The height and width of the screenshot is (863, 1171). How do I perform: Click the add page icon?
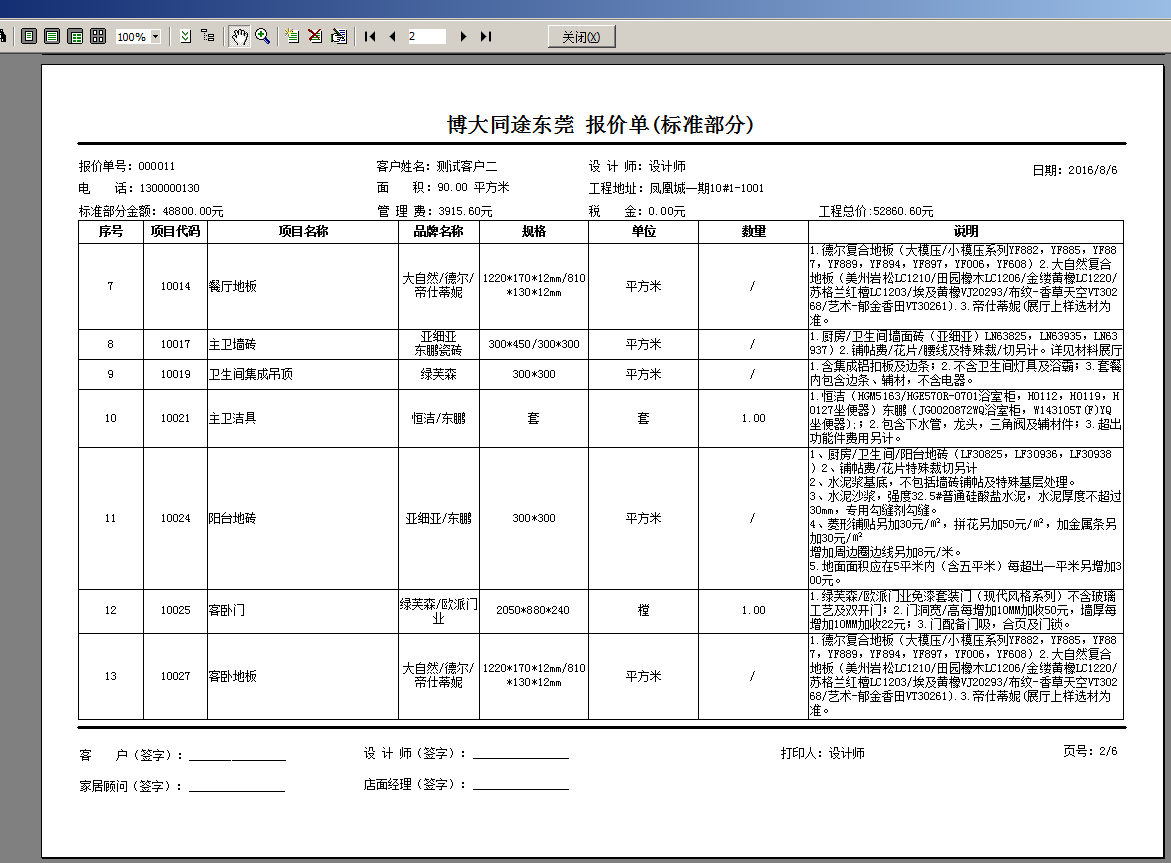tap(291, 36)
